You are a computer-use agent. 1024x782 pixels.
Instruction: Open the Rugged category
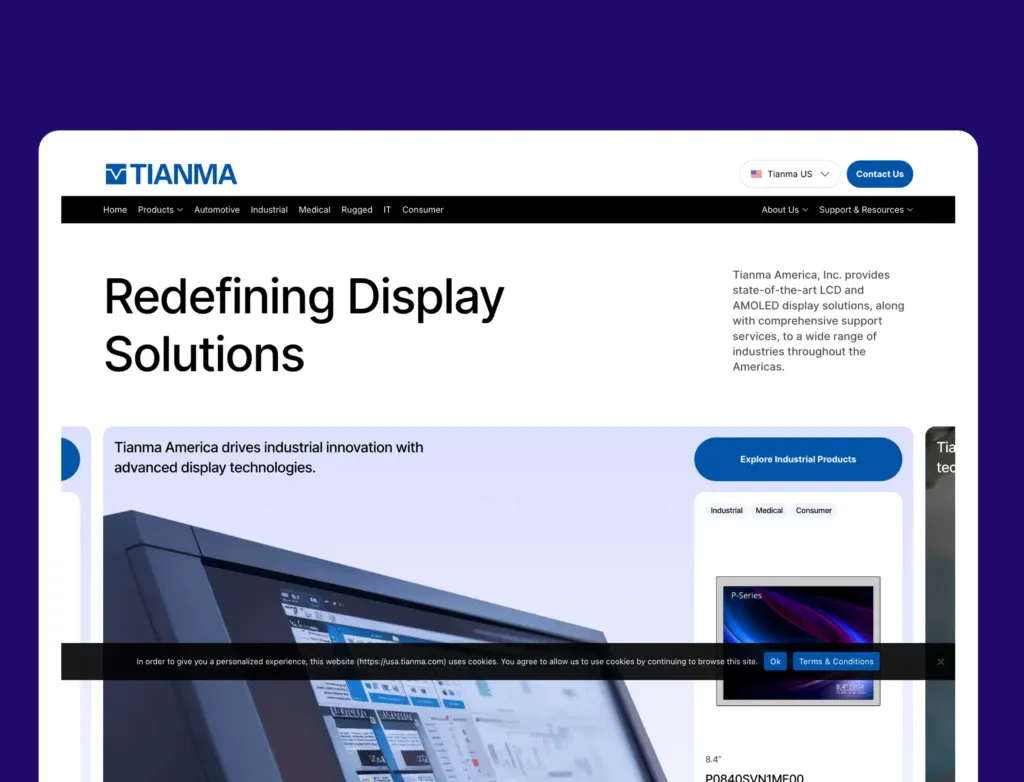coord(357,210)
